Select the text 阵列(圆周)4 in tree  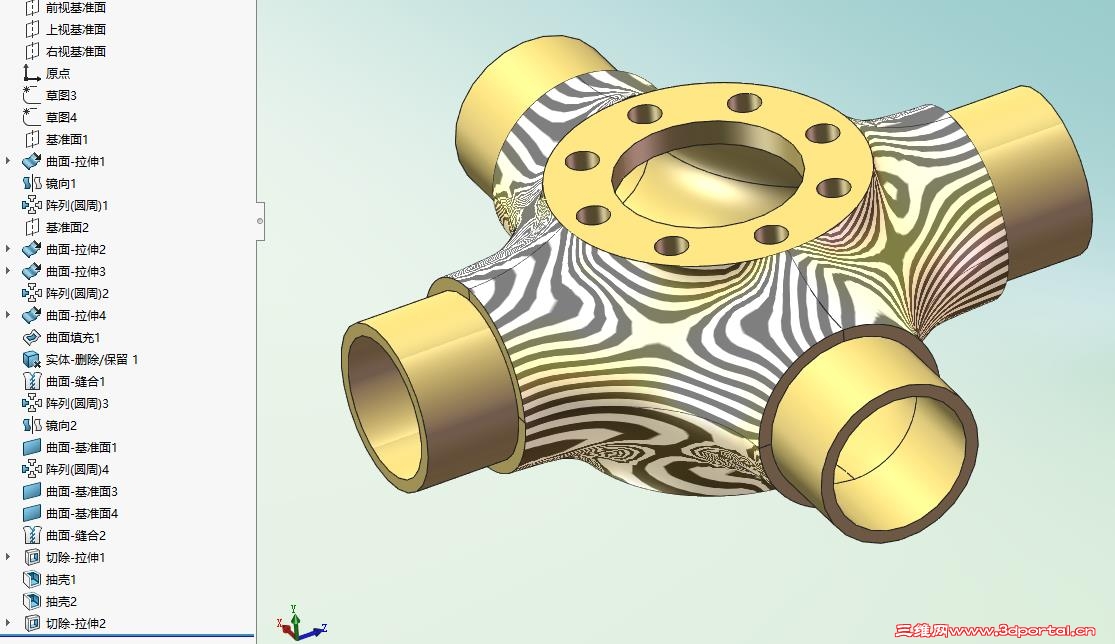[78, 470]
